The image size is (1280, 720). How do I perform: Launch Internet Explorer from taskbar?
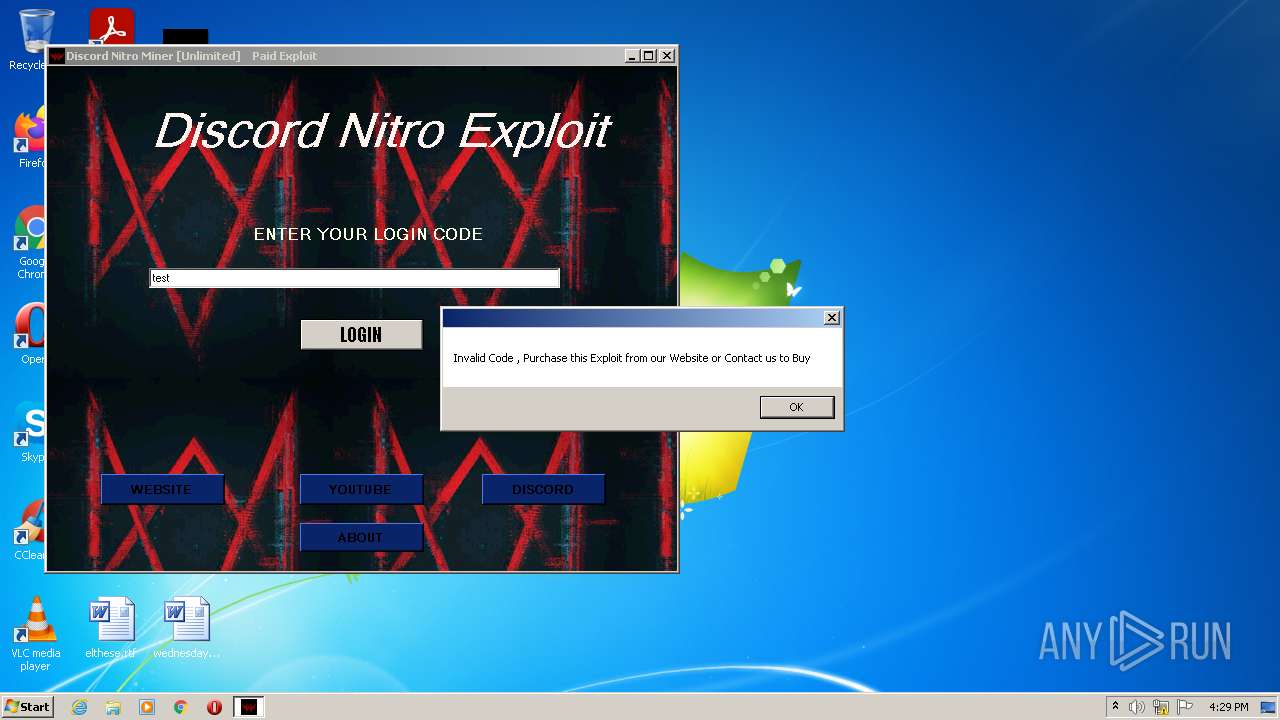(x=79, y=707)
